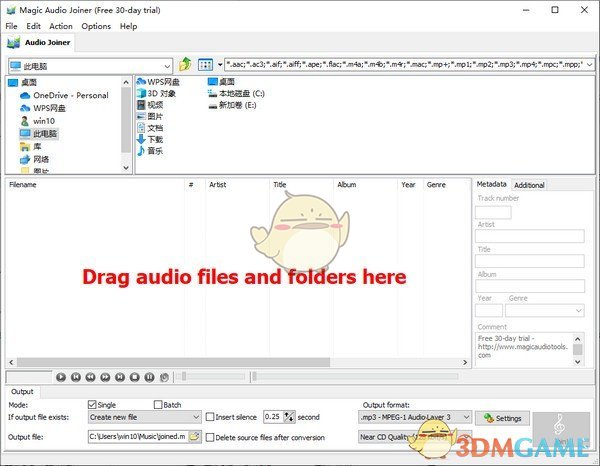Click the browse output file folder icon
This screenshot has height=466, width=600.
(x=194, y=436)
